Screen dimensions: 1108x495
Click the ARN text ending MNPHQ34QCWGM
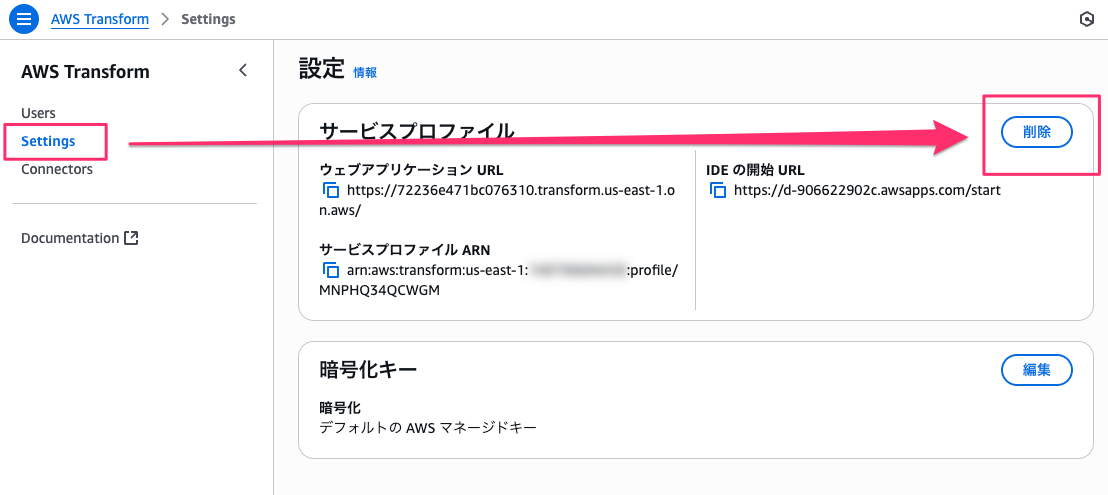point(499,280)
